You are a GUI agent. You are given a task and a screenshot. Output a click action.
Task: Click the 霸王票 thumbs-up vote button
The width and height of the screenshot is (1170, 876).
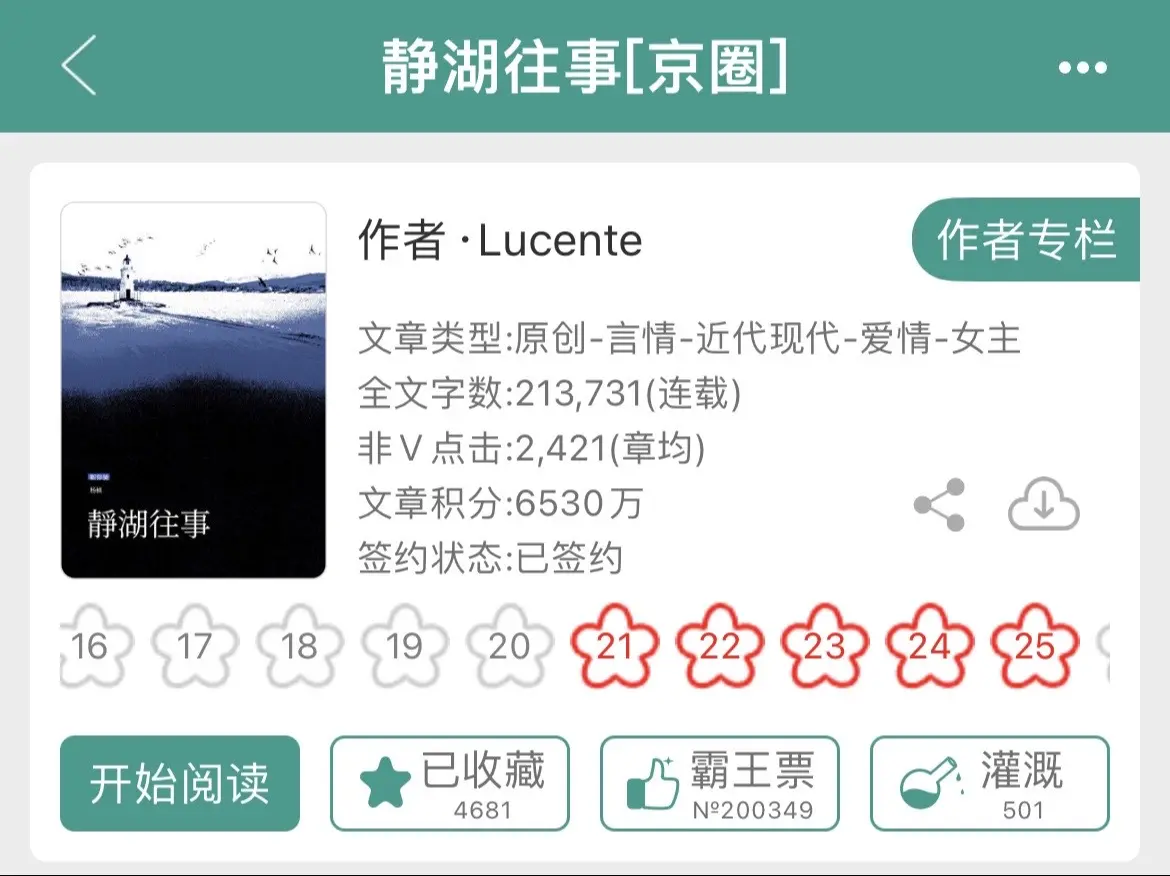[720, 783]
